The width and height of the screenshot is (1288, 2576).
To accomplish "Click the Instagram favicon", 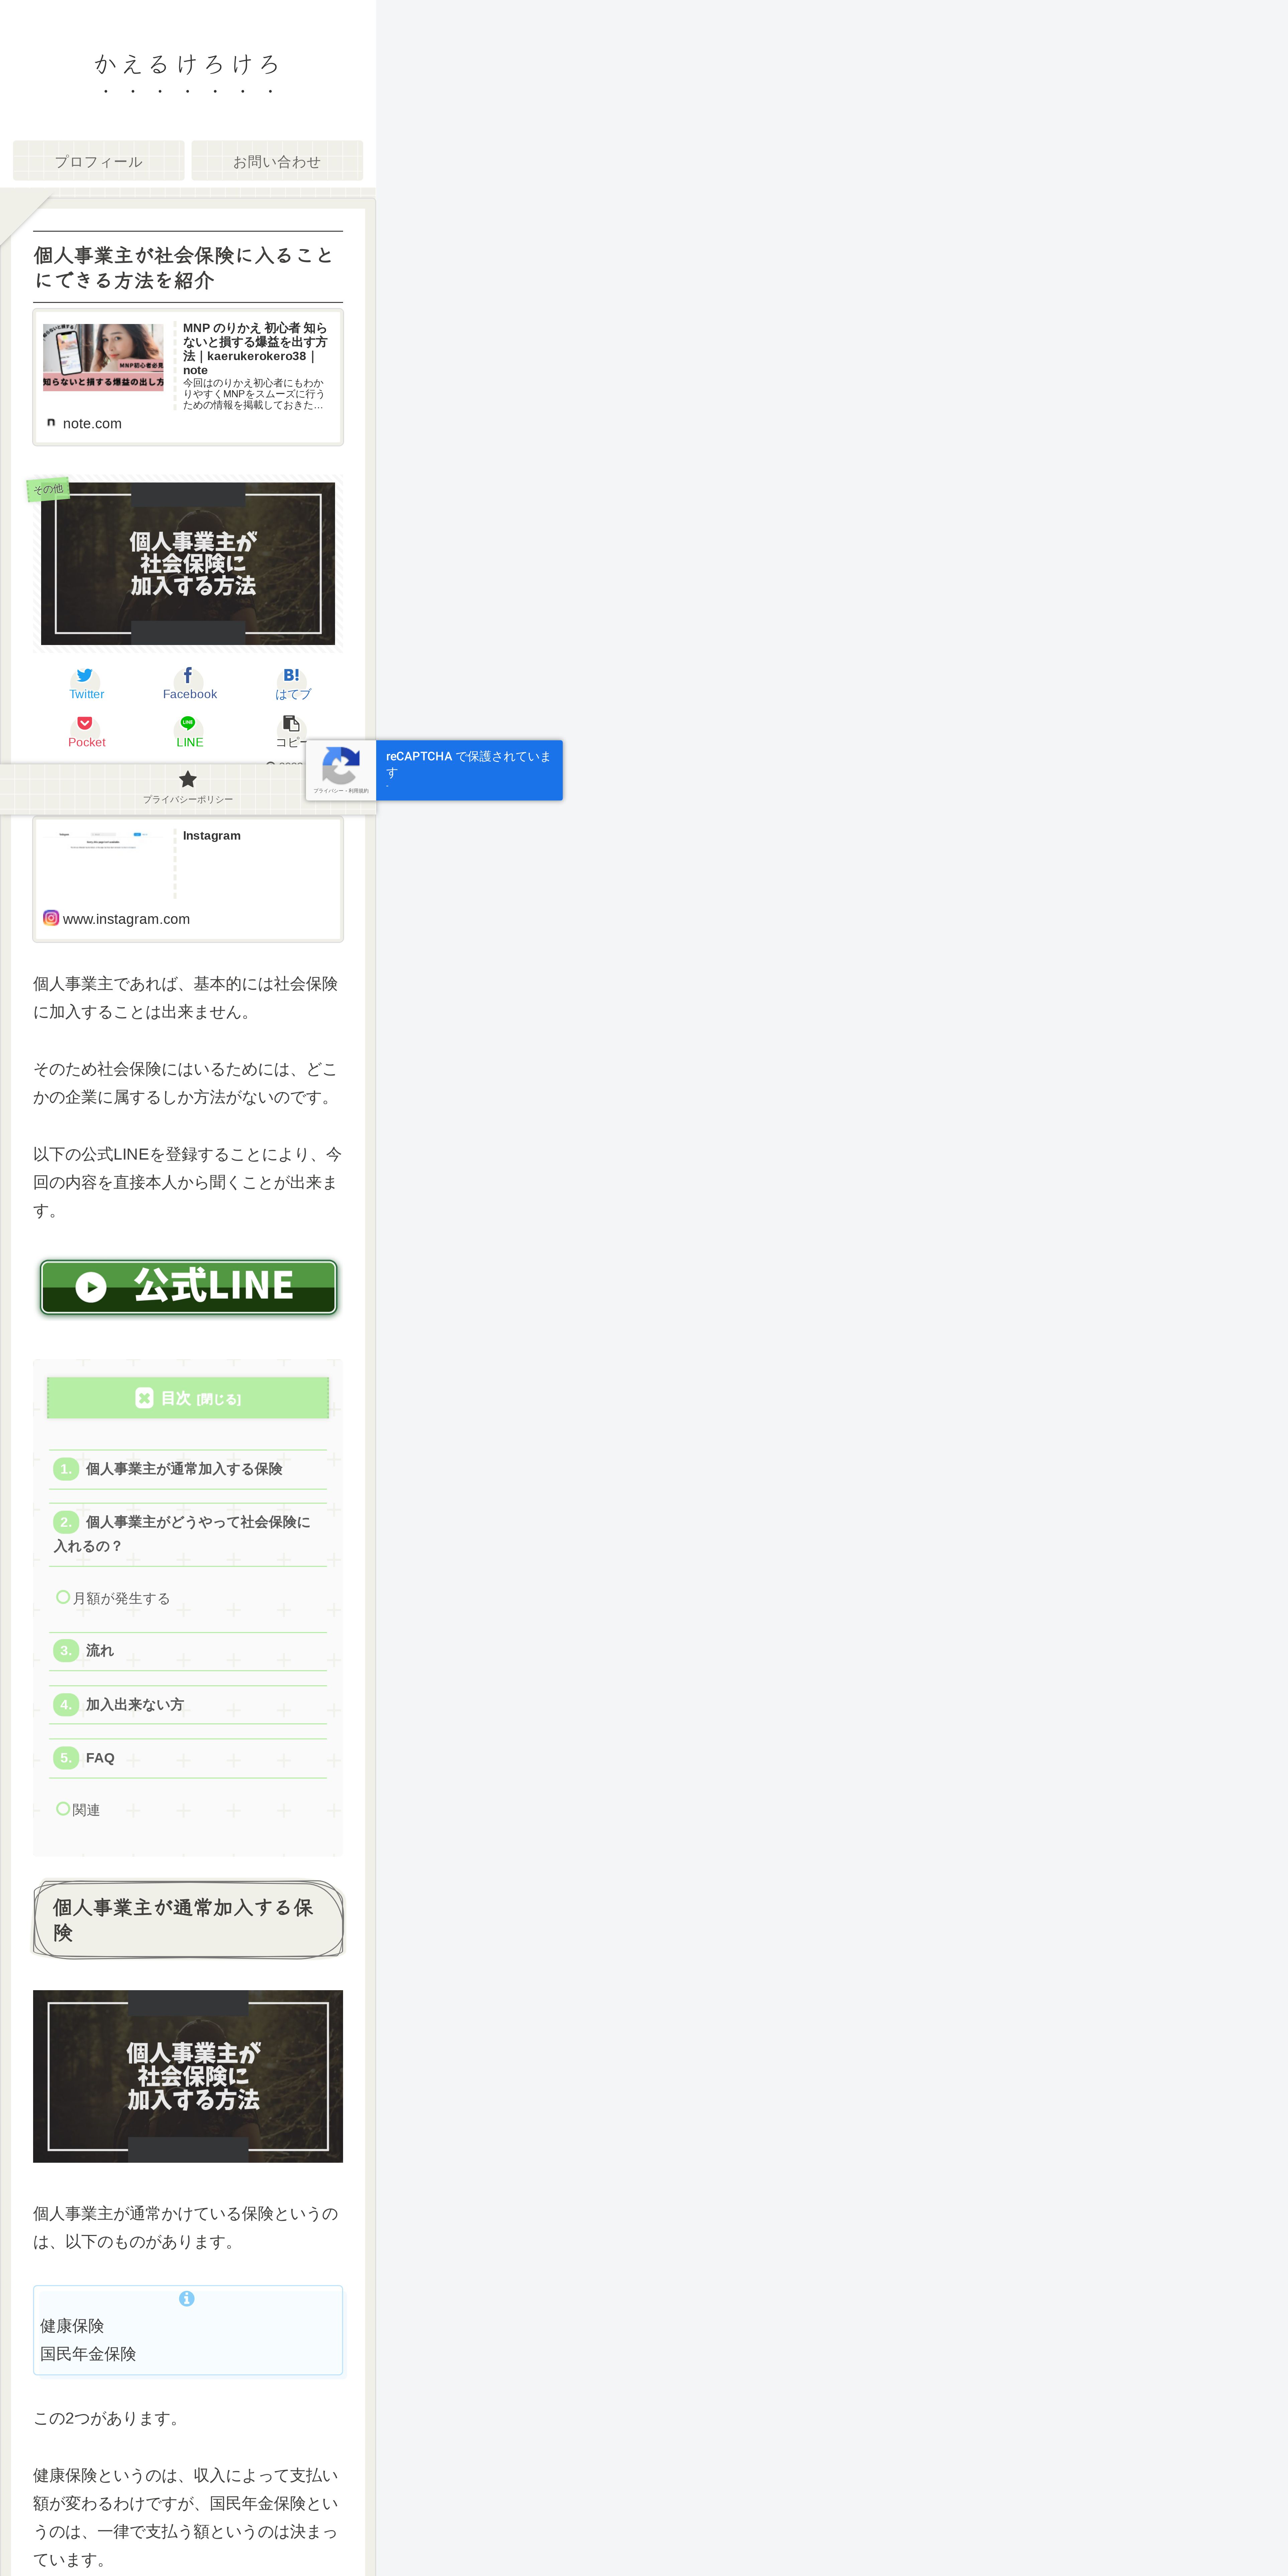I will pyautogui.click(x=51, y=918).
